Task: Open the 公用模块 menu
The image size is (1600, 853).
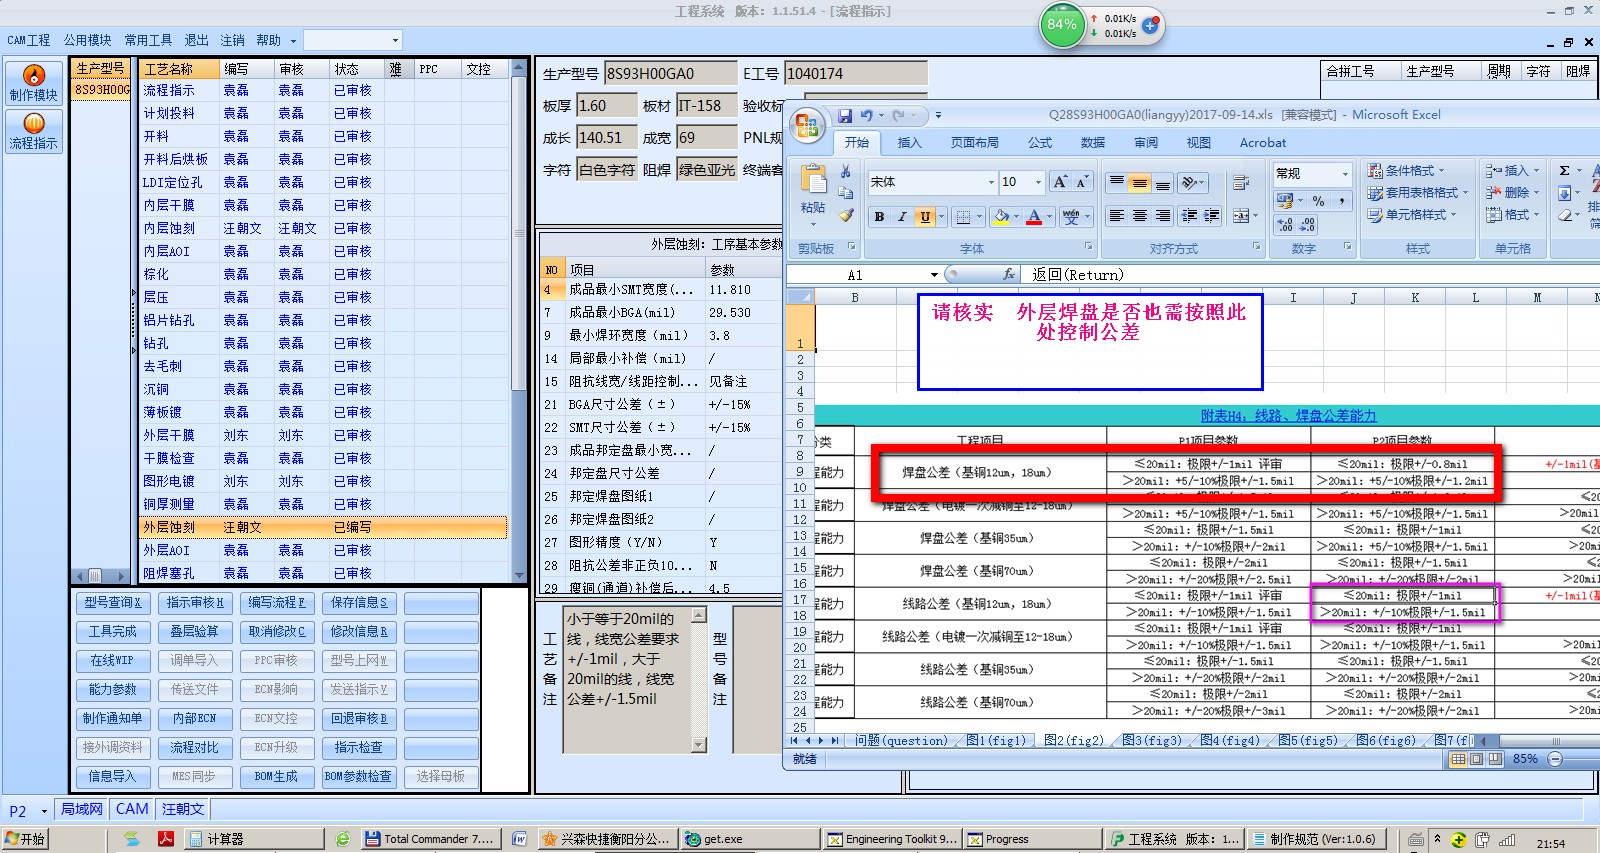Action: 87,40
